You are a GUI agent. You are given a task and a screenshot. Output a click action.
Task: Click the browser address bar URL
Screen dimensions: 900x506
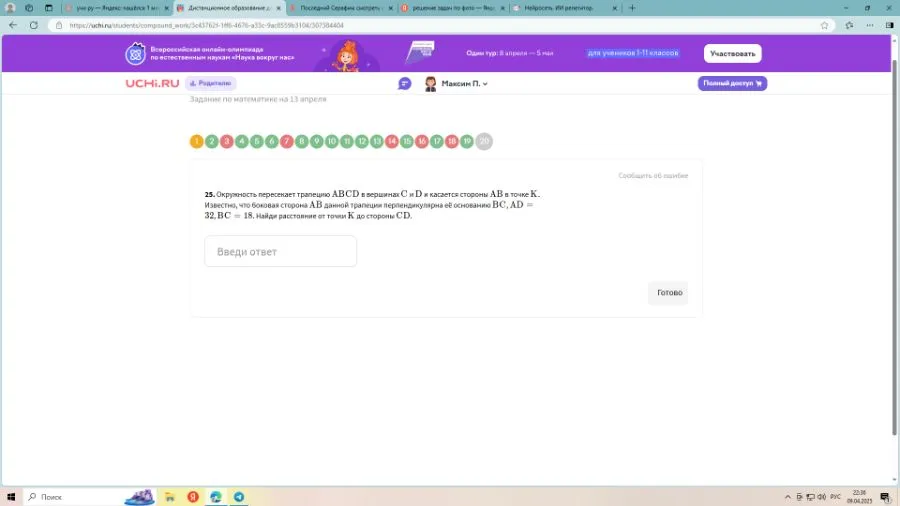pyautogui.click(x=207, y=25)
